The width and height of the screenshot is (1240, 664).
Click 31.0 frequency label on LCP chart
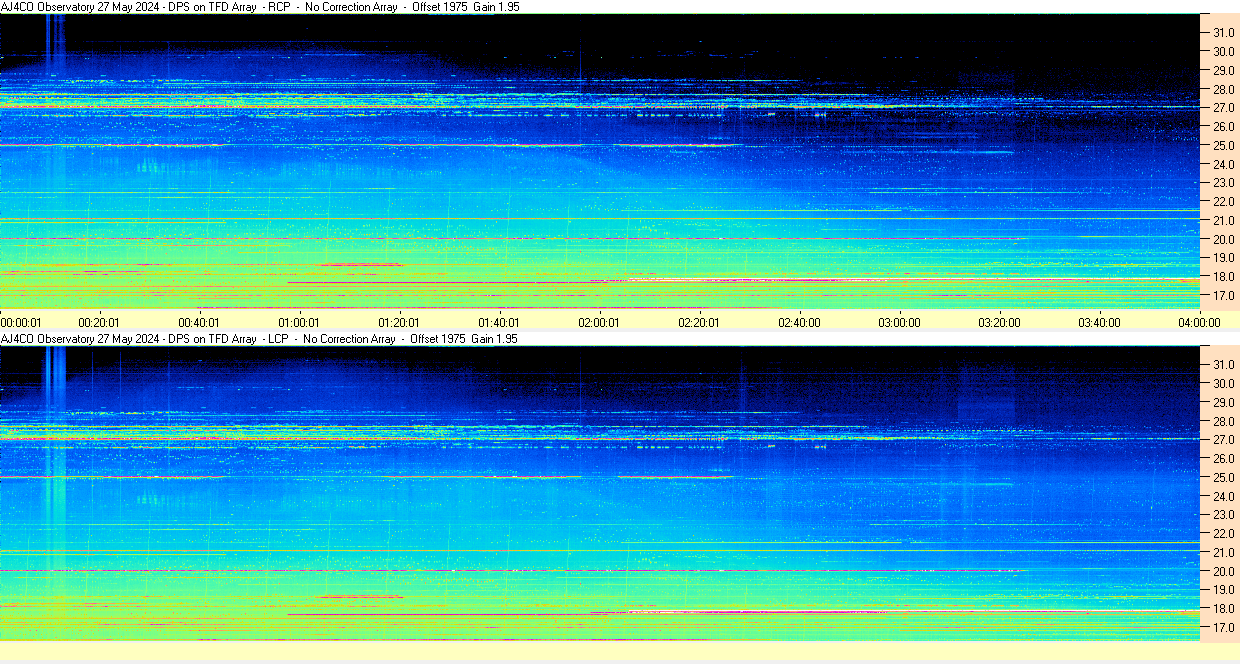point(1223,364)
